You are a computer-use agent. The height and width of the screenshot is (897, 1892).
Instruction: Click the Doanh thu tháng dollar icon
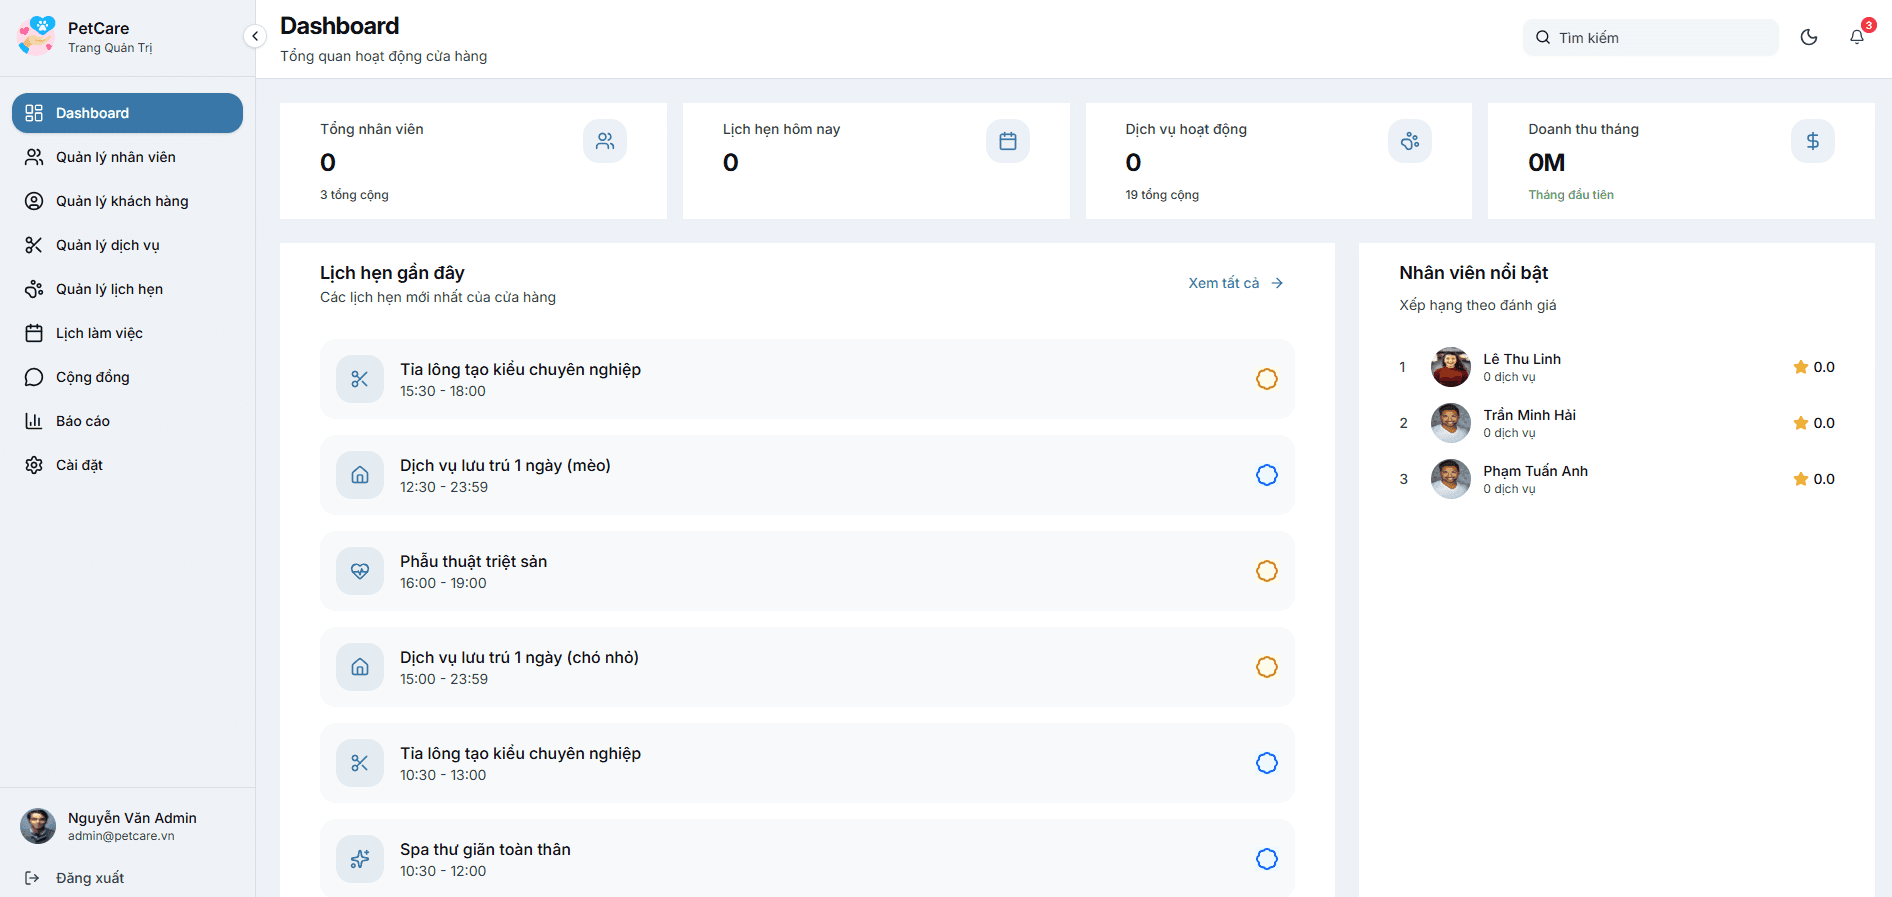coord(1812,141)
